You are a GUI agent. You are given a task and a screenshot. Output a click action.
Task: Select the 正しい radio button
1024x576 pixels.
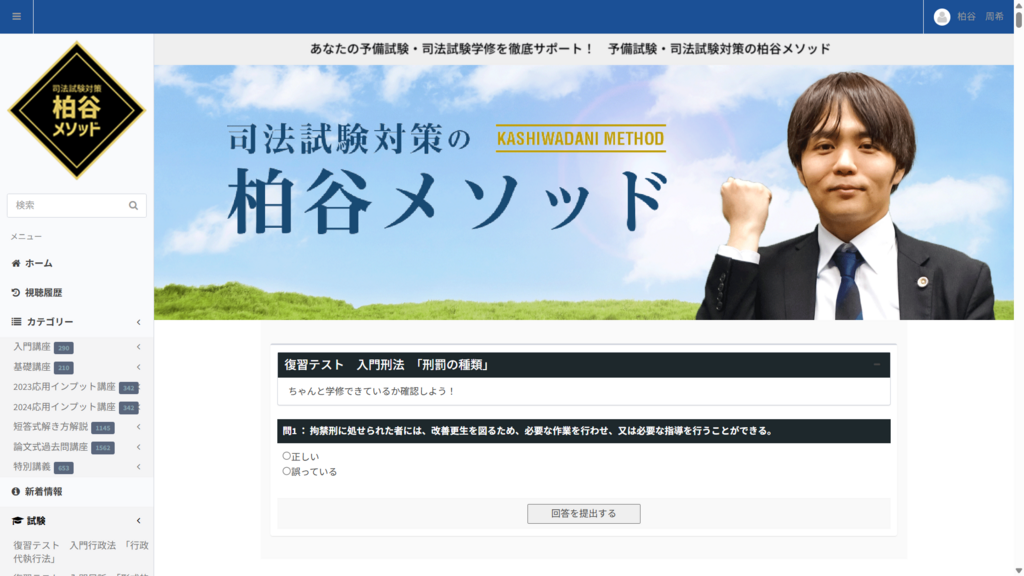tap(287, 456)
